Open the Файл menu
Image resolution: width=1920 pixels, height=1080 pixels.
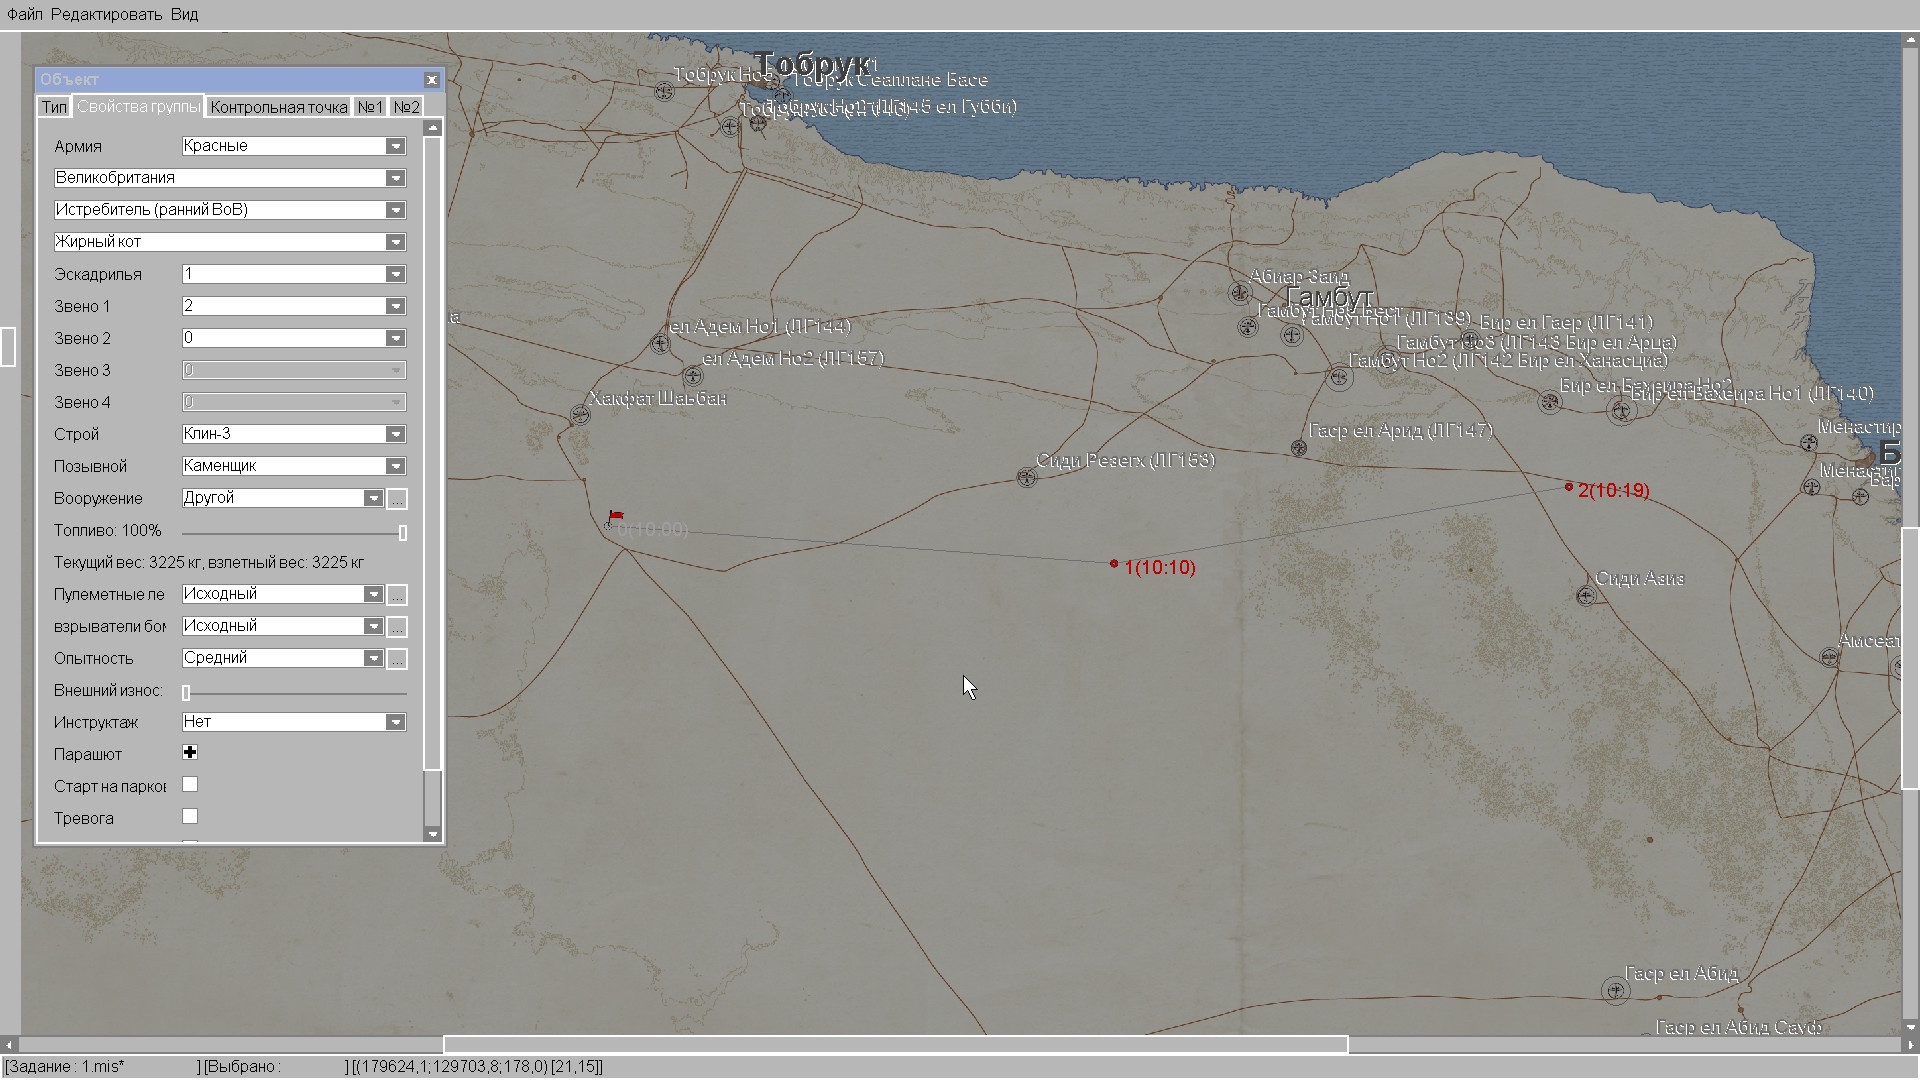[x=25, y=14]
